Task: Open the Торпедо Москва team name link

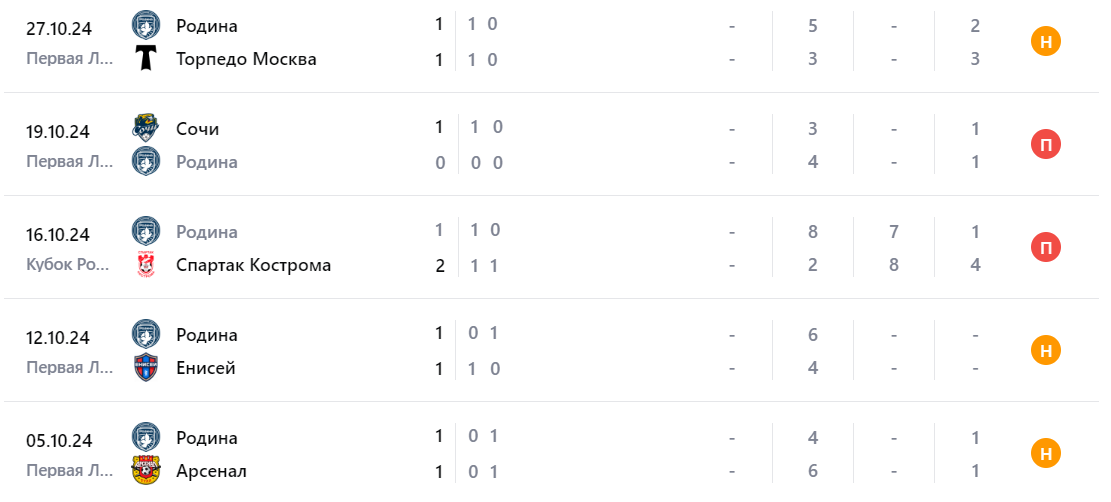Action: (x=246, y=59)
